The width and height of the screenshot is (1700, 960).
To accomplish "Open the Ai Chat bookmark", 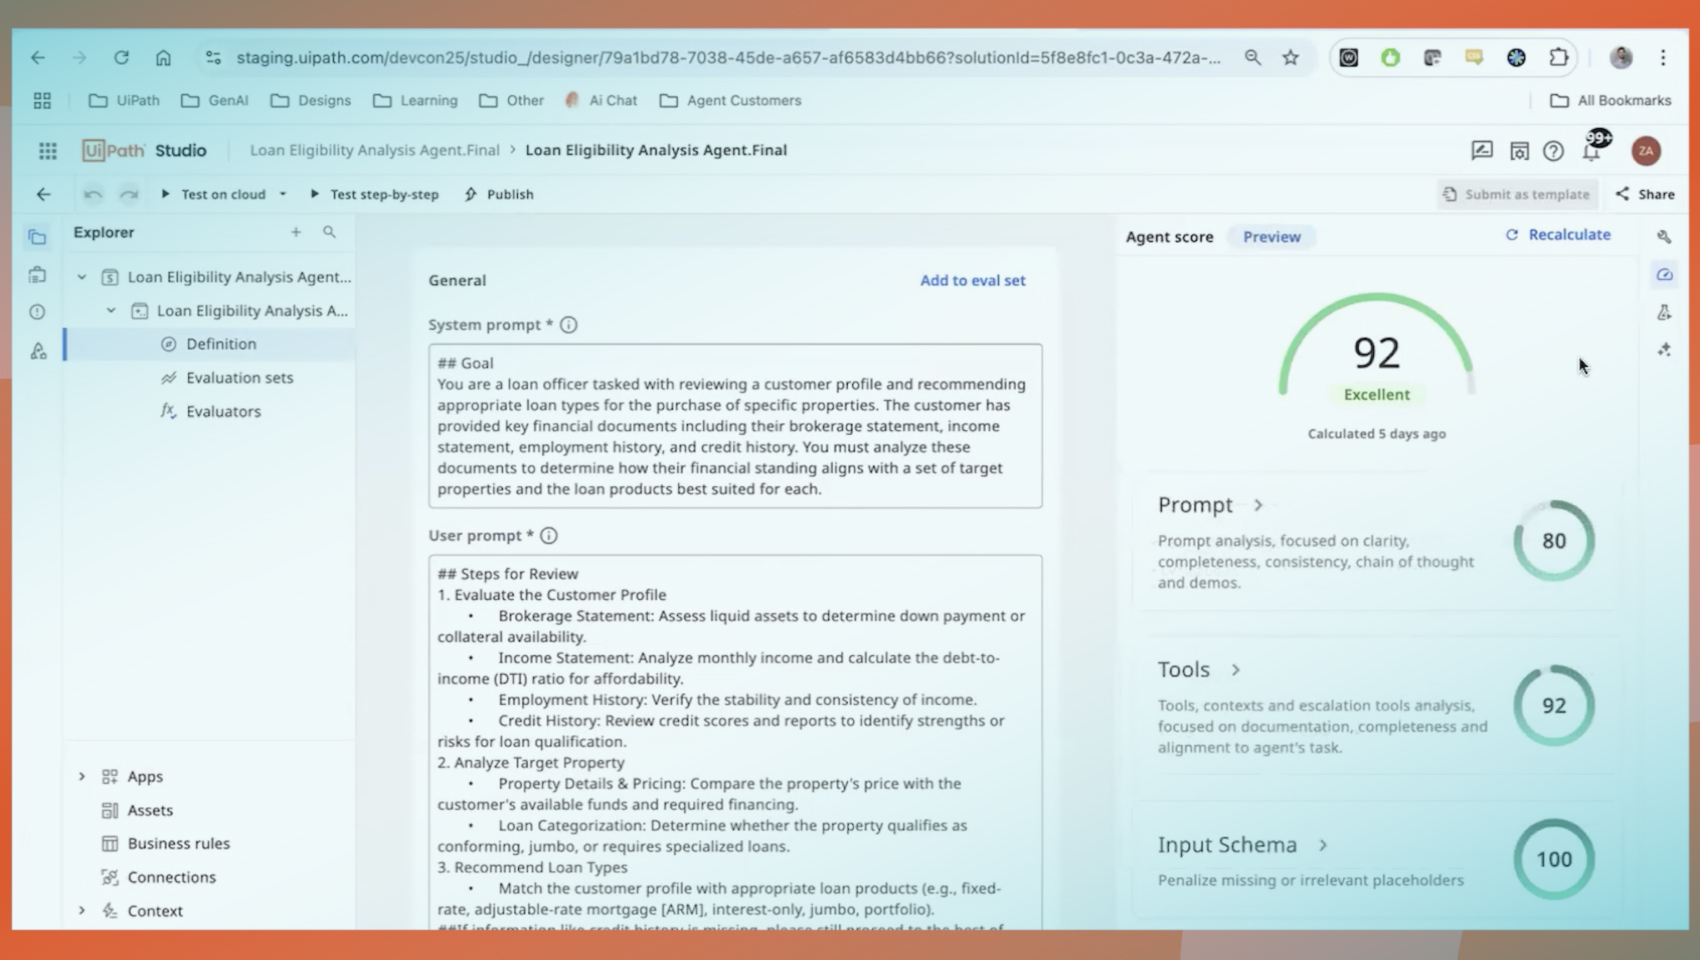I will click(601, 101).
